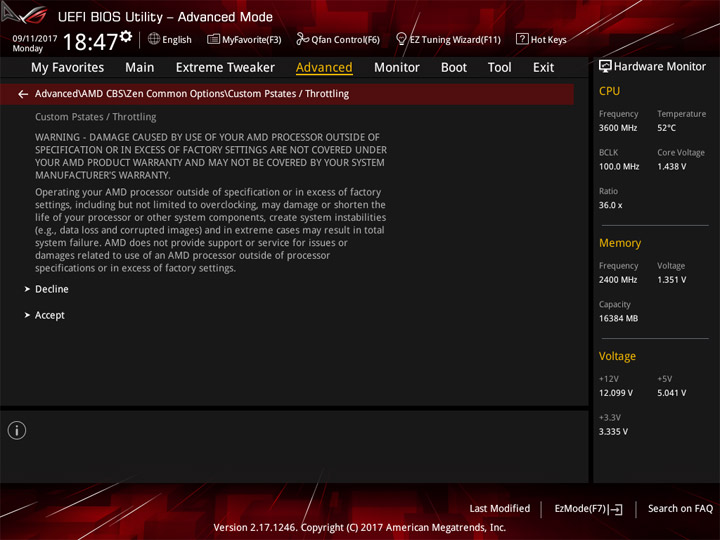Click the Memory section heading

tap(620, 243)
